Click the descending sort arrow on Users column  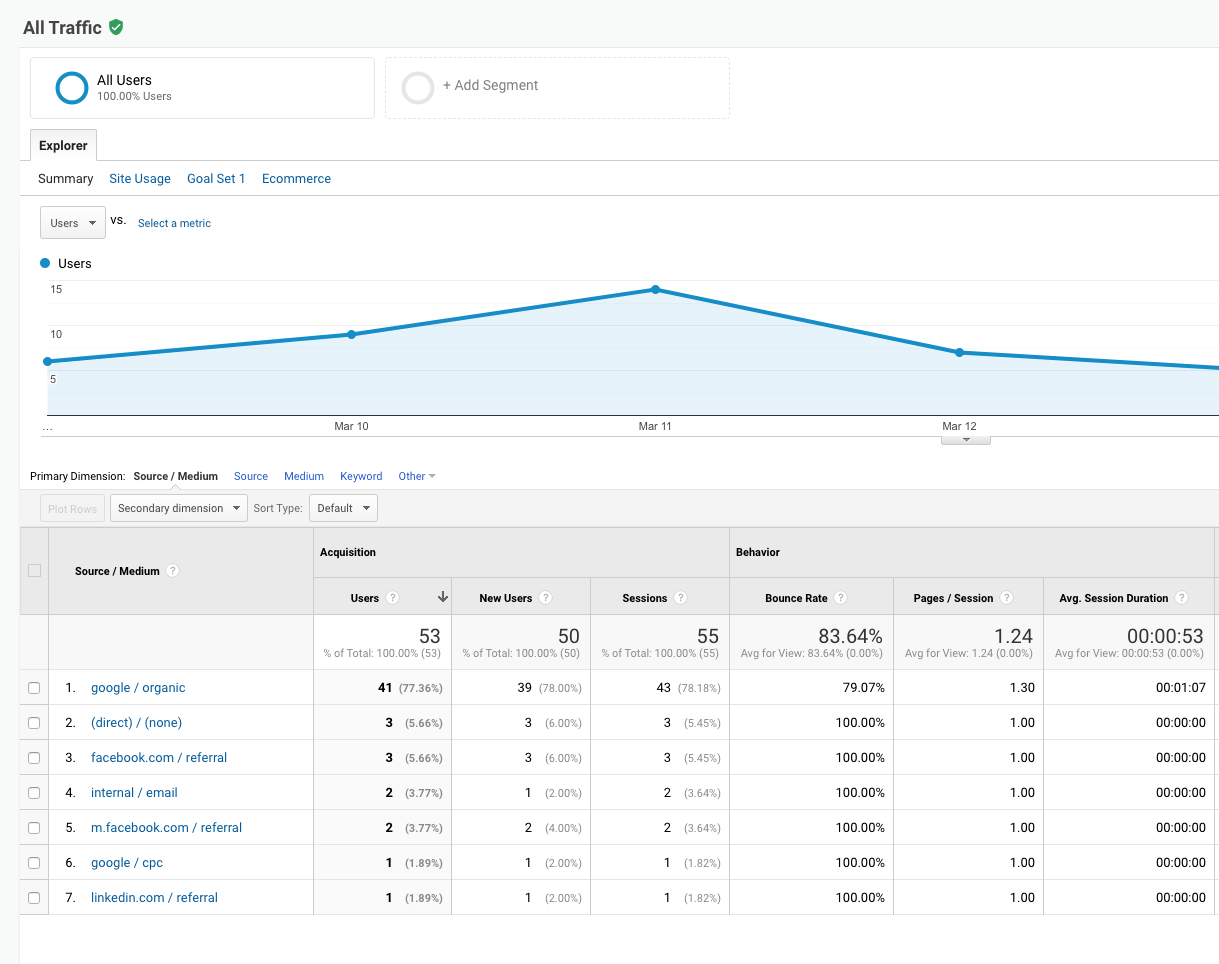(442, 597)
